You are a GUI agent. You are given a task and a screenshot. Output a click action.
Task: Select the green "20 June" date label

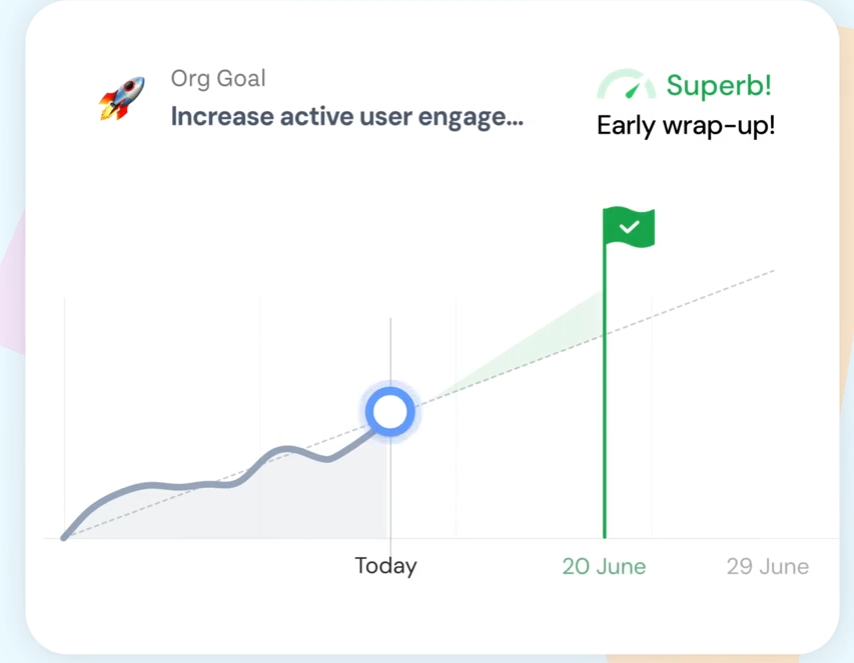click(x=604, y=567)
